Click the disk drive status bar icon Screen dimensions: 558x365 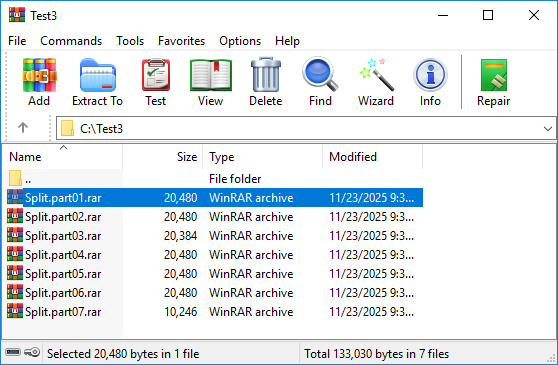click(13, 352)
